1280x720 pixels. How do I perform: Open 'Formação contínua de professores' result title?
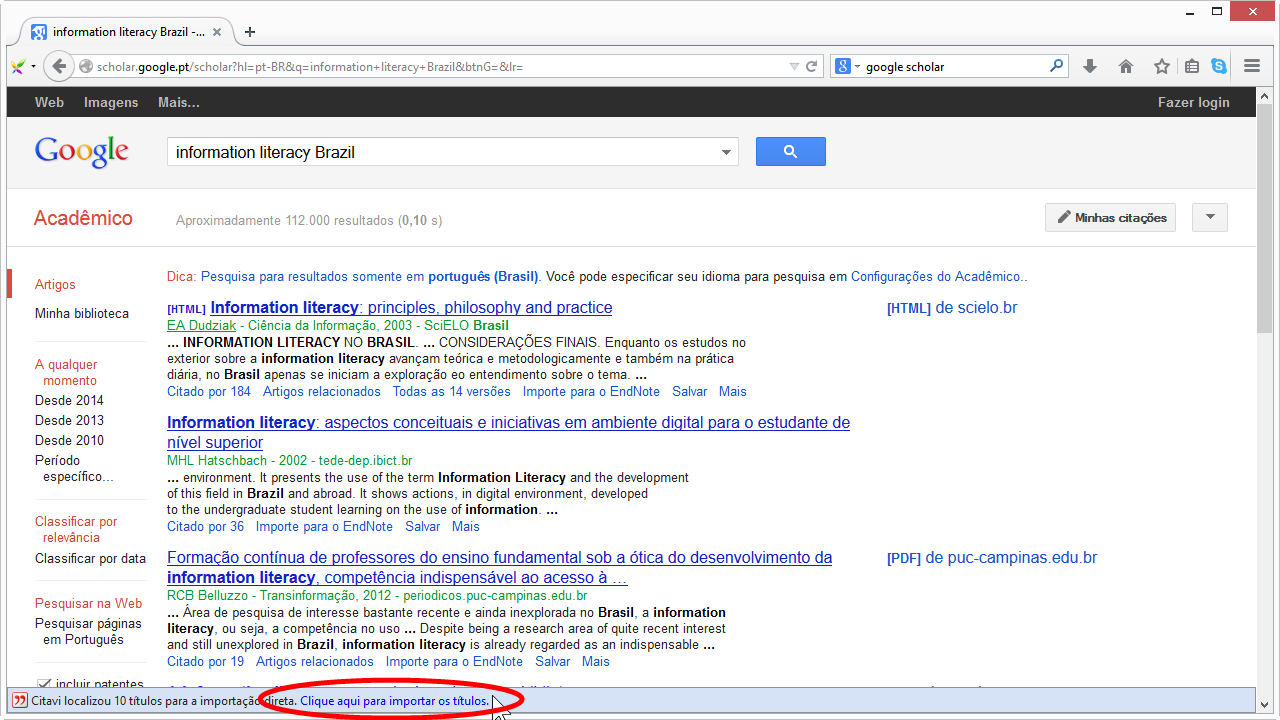(499, 568)
